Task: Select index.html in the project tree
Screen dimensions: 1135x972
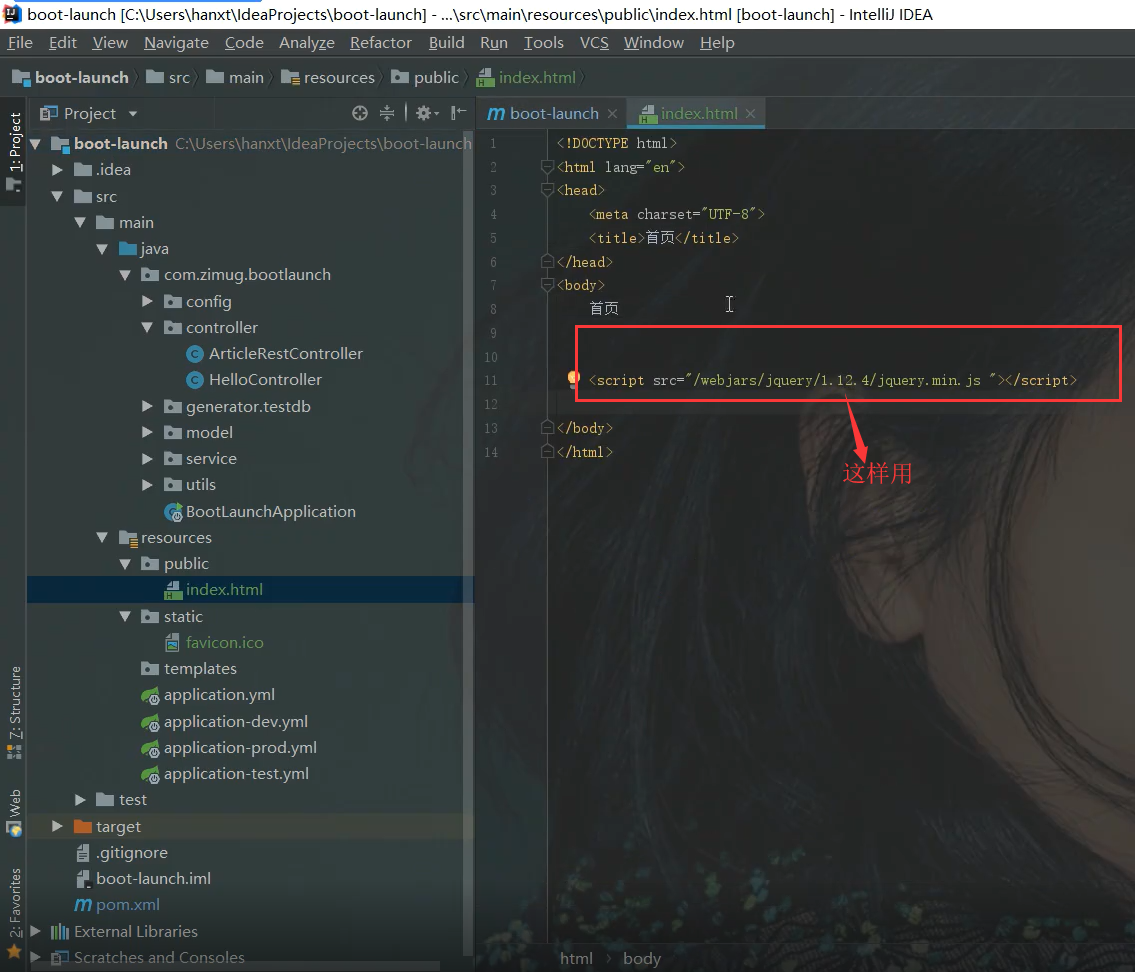Action: click(x=250, y=590)
